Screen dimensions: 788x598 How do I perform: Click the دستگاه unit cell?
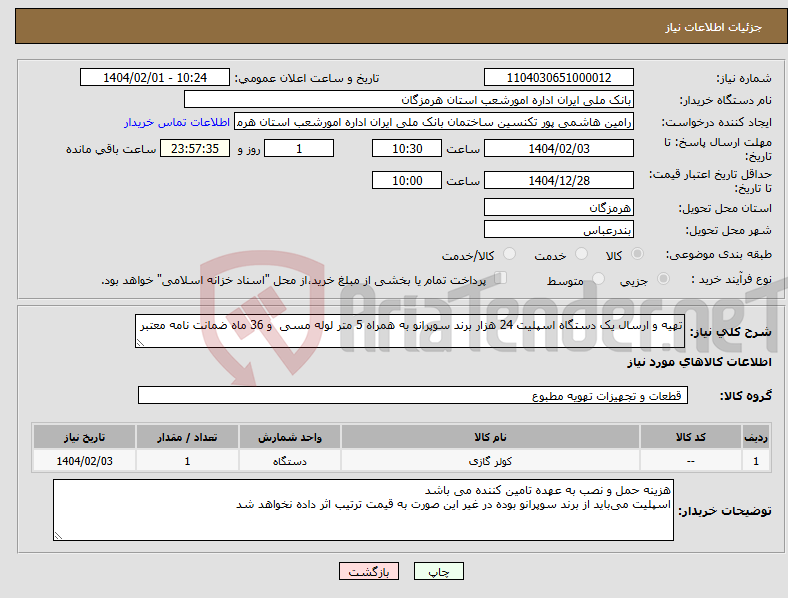point(290,461)
